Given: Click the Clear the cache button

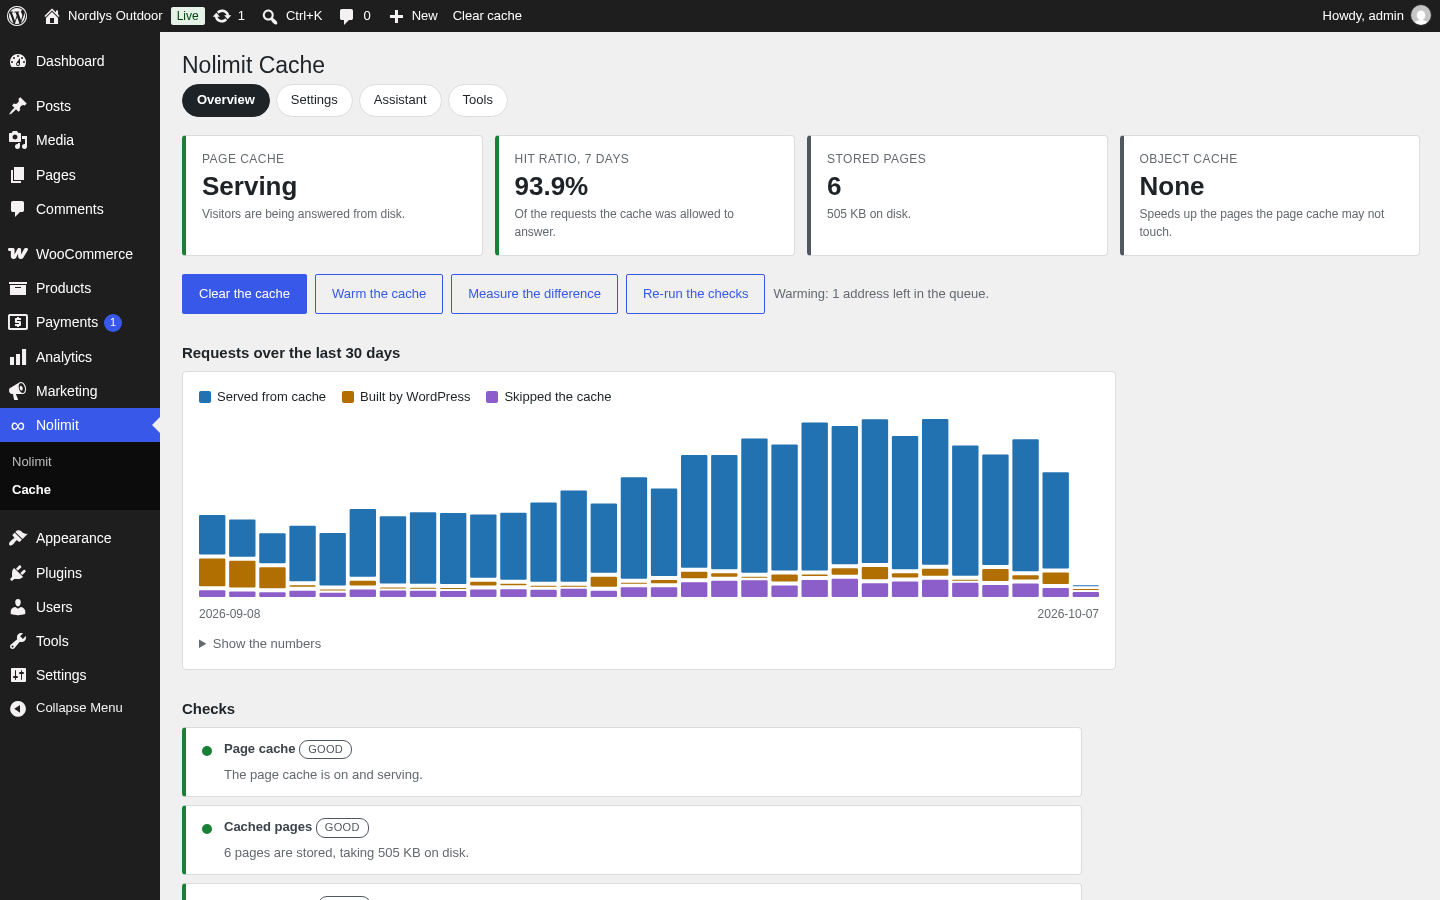Looking at the screenshot, I should 244,294.
